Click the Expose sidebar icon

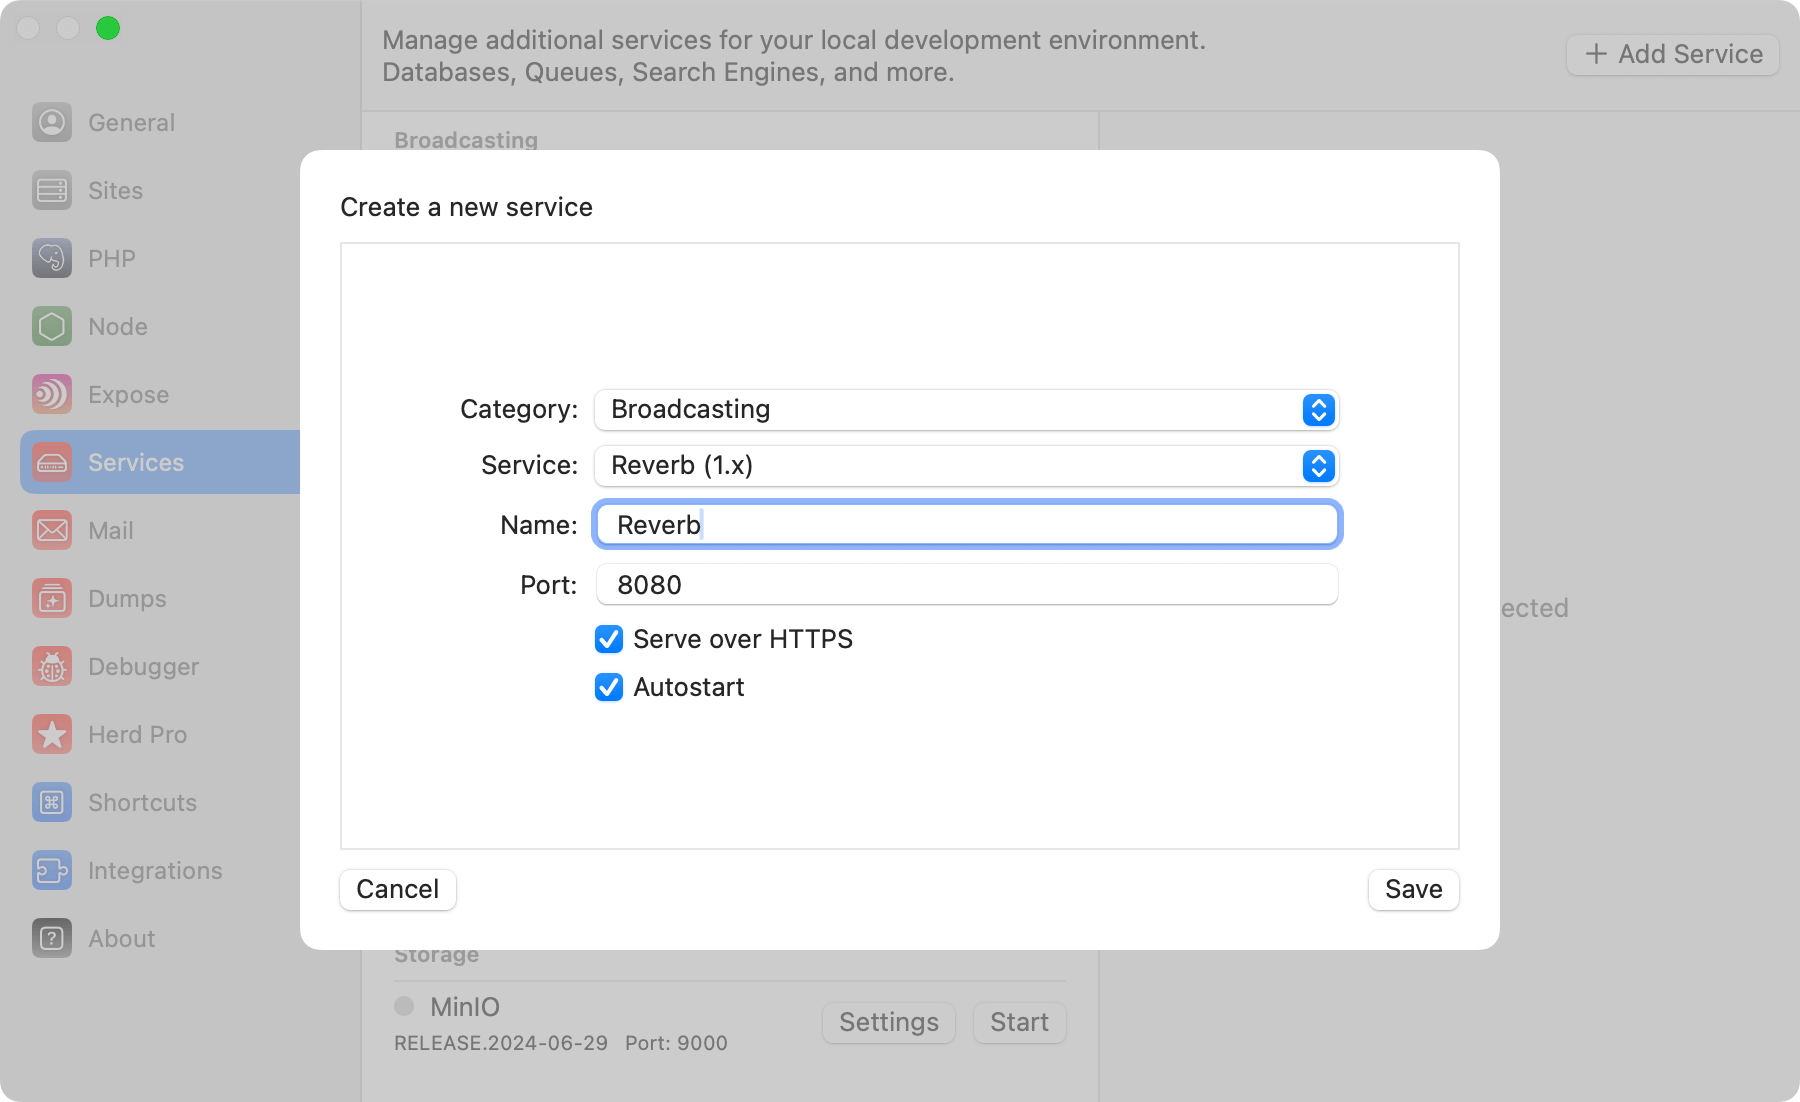(x=51, y=394)
